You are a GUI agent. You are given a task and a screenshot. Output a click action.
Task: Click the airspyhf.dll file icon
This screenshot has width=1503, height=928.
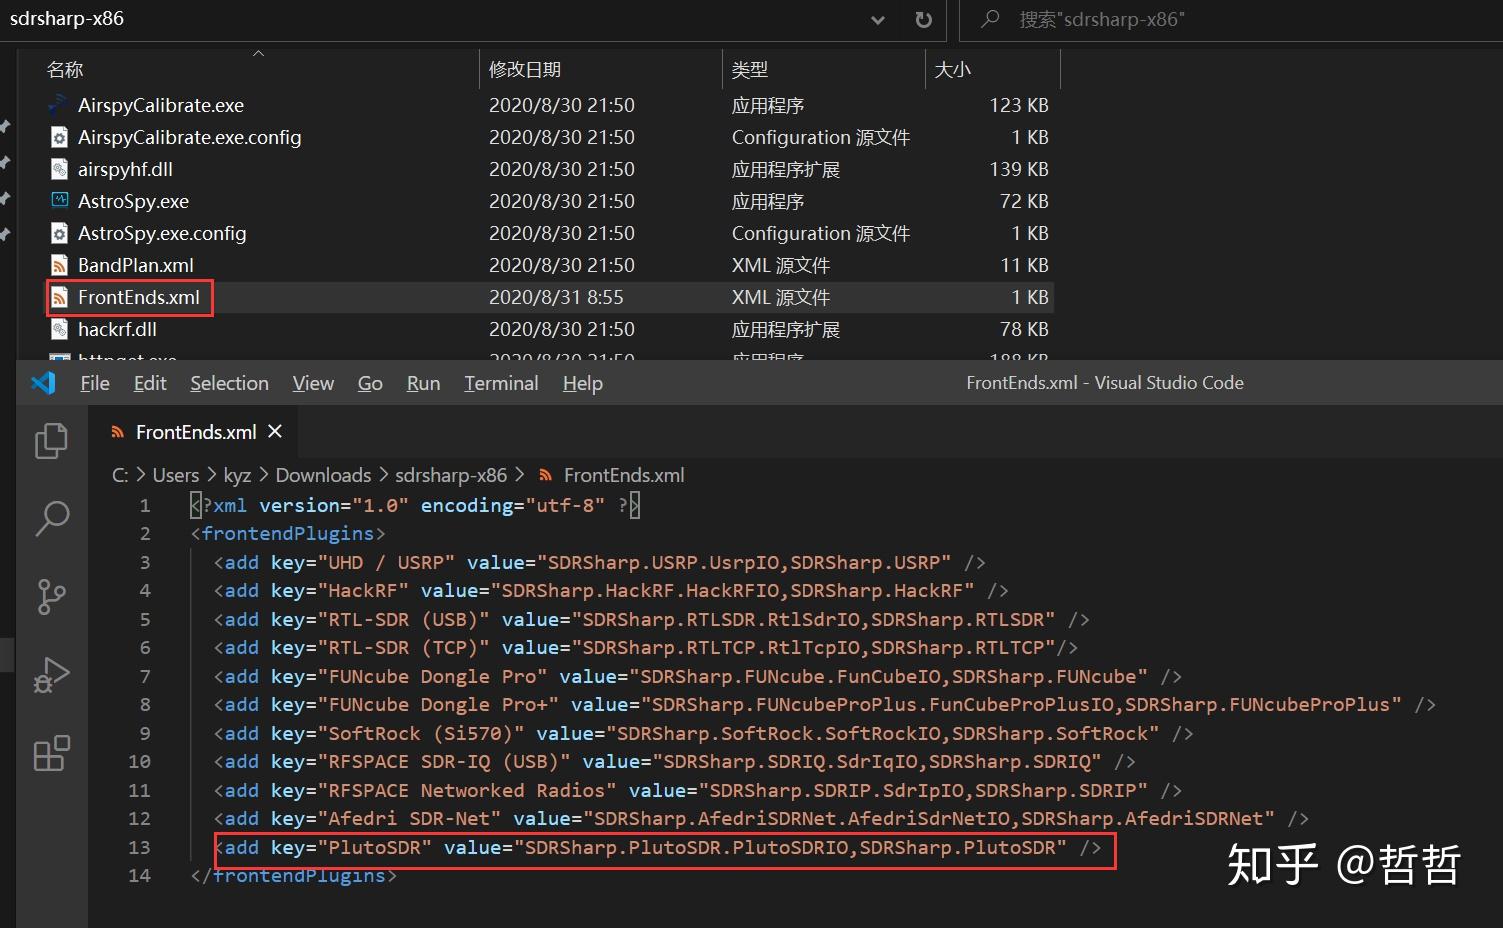[x=59, y=169]
